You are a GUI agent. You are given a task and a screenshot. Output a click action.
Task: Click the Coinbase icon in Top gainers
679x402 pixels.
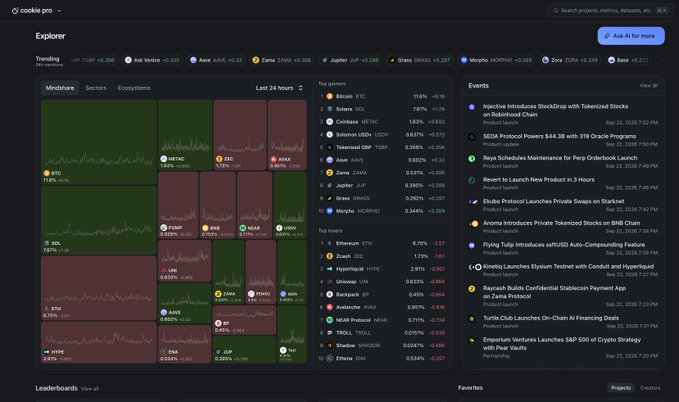pyautogui.click(x=330, y=122)
